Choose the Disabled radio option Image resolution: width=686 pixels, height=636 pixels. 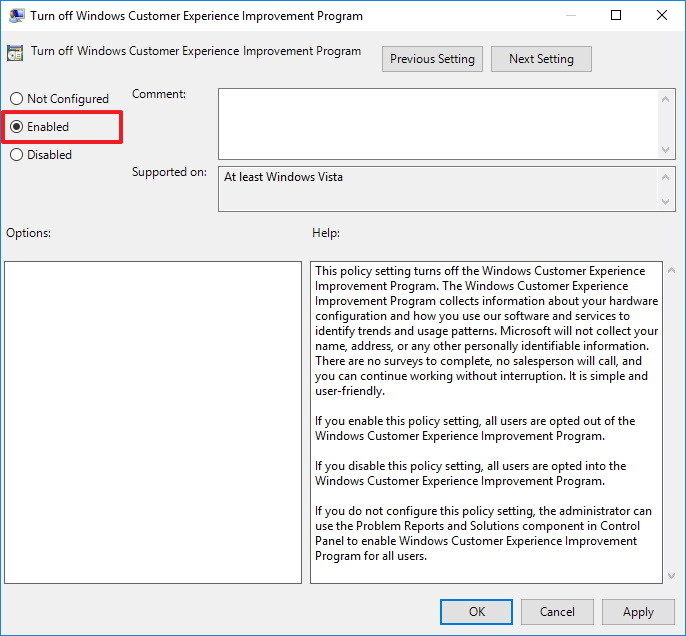41,155
